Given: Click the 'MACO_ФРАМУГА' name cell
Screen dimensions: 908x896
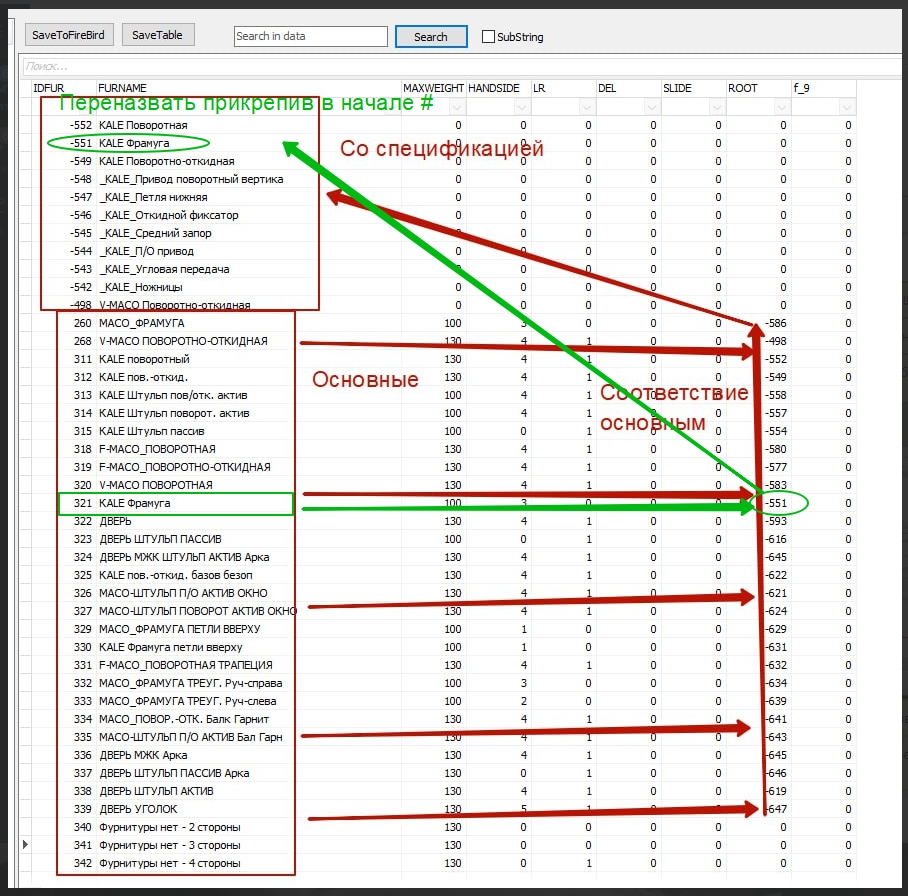Looking at the screenshot, I should 141,323.
